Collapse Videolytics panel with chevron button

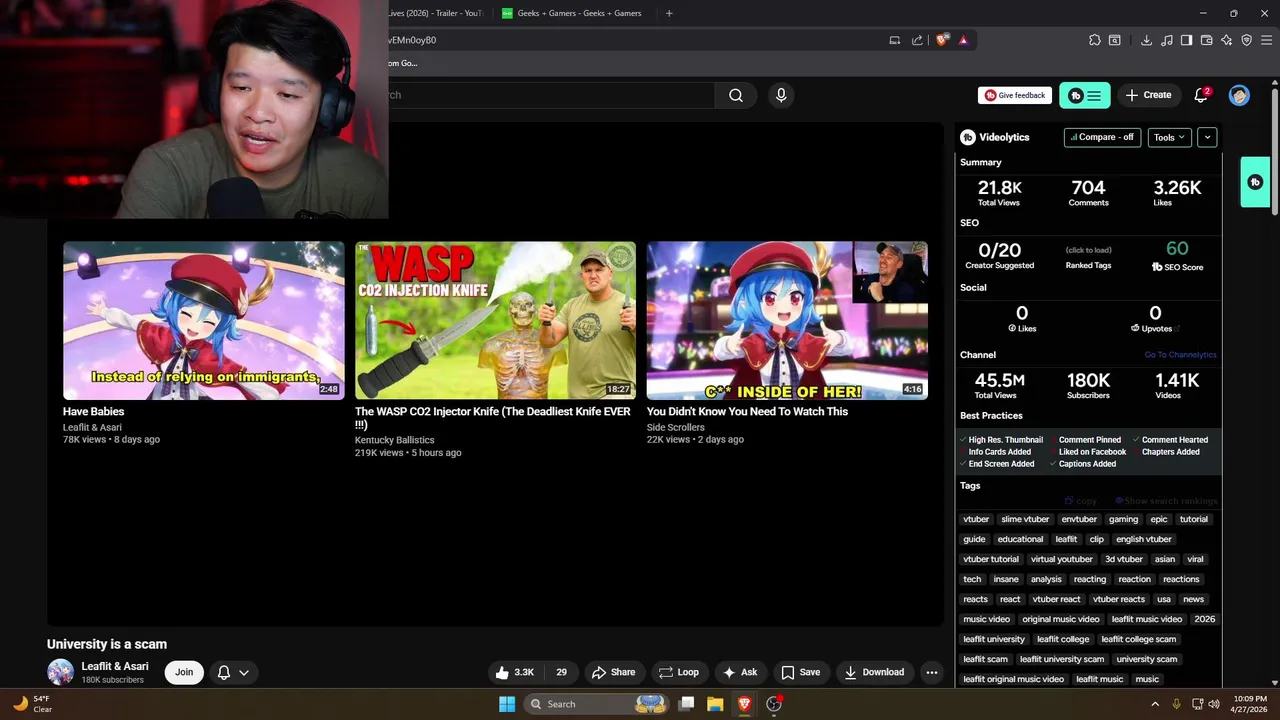(x=1207, y=137)
